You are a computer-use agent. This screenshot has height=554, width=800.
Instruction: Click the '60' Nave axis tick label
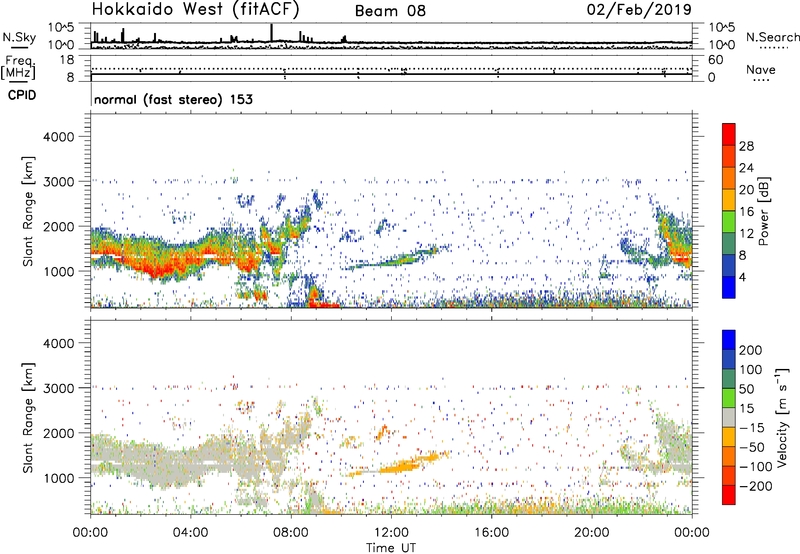(716, 60)
